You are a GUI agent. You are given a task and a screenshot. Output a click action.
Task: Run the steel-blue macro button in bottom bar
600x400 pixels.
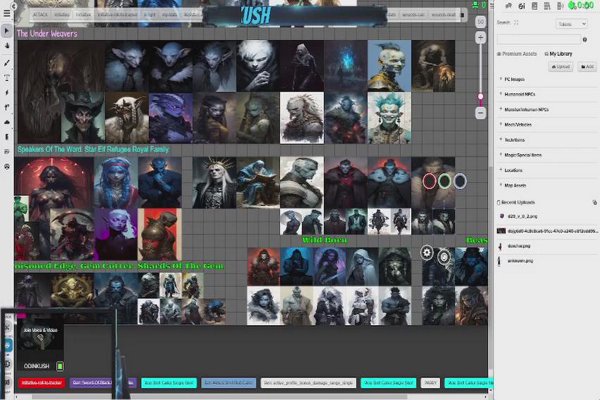pyautogui.click(x=228, y=382)
